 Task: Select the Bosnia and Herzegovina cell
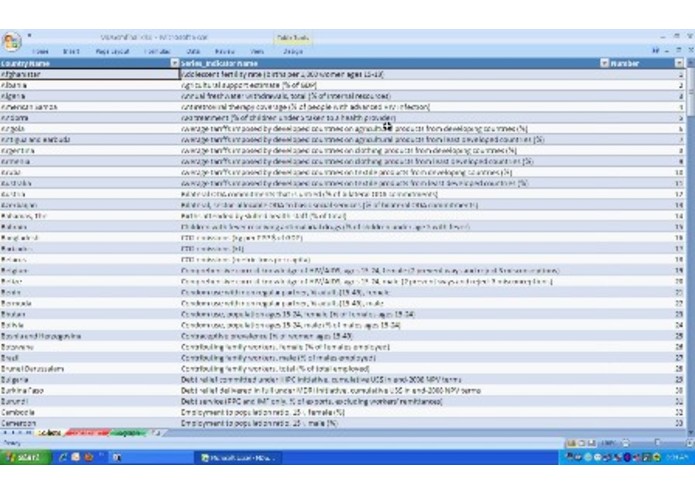coord(90,336)
